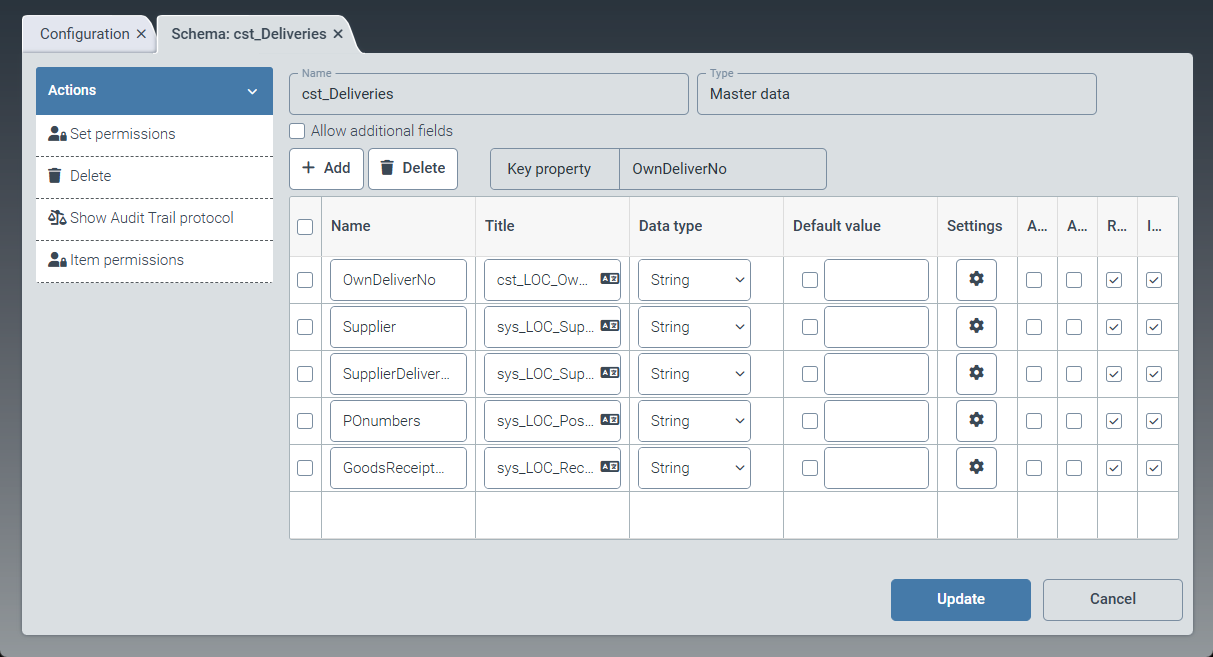Close the Configuration tab

coord(141,34)
